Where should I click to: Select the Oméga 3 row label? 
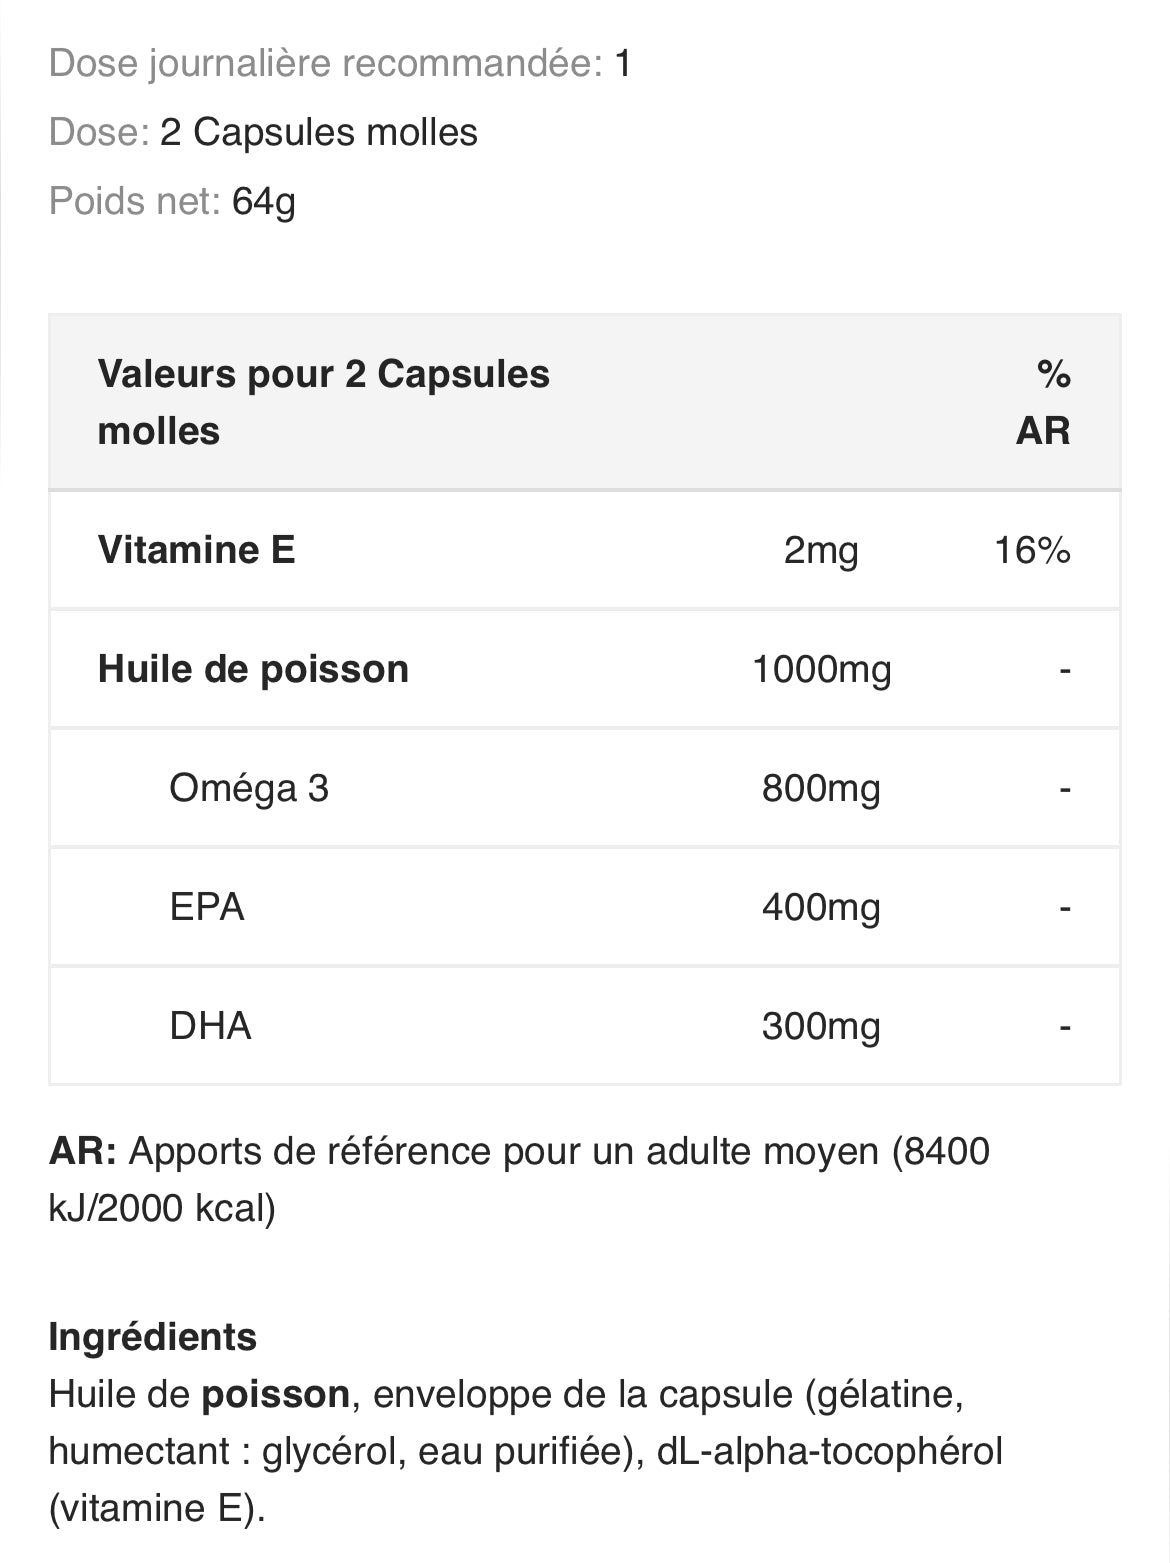click(249, 788)
